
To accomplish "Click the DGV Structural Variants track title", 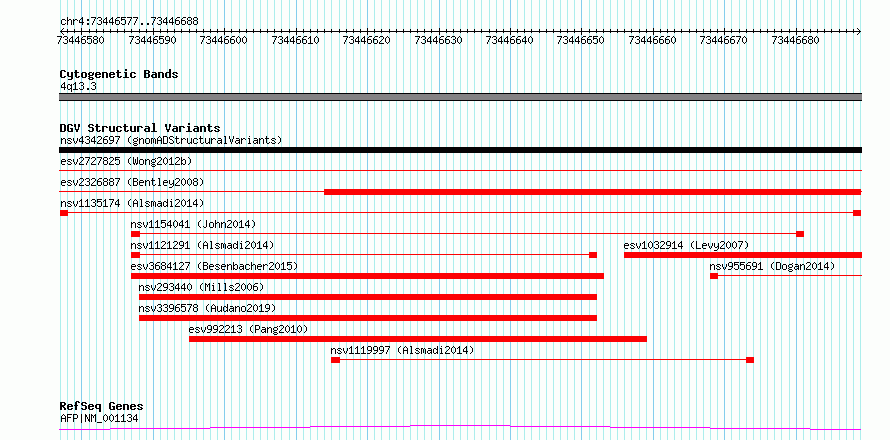I will click(x=140, y=128).
